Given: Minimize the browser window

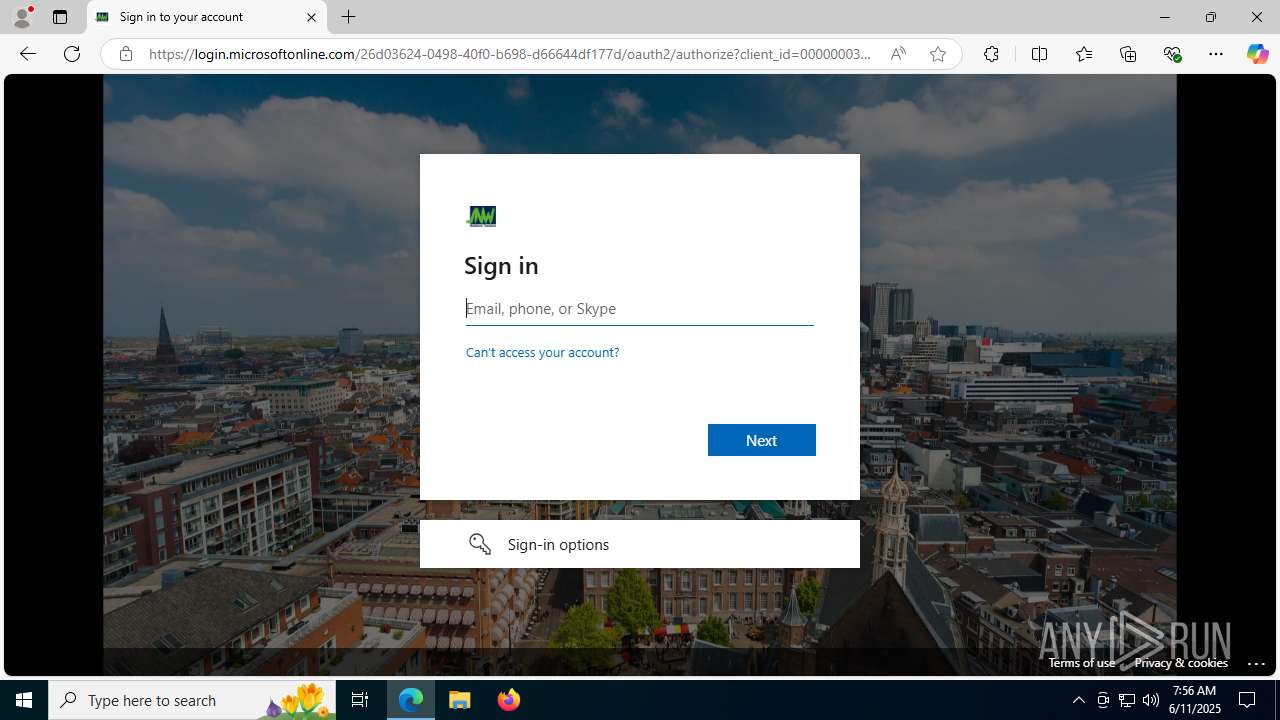Looking at the screenshot, I should 1165,17.
